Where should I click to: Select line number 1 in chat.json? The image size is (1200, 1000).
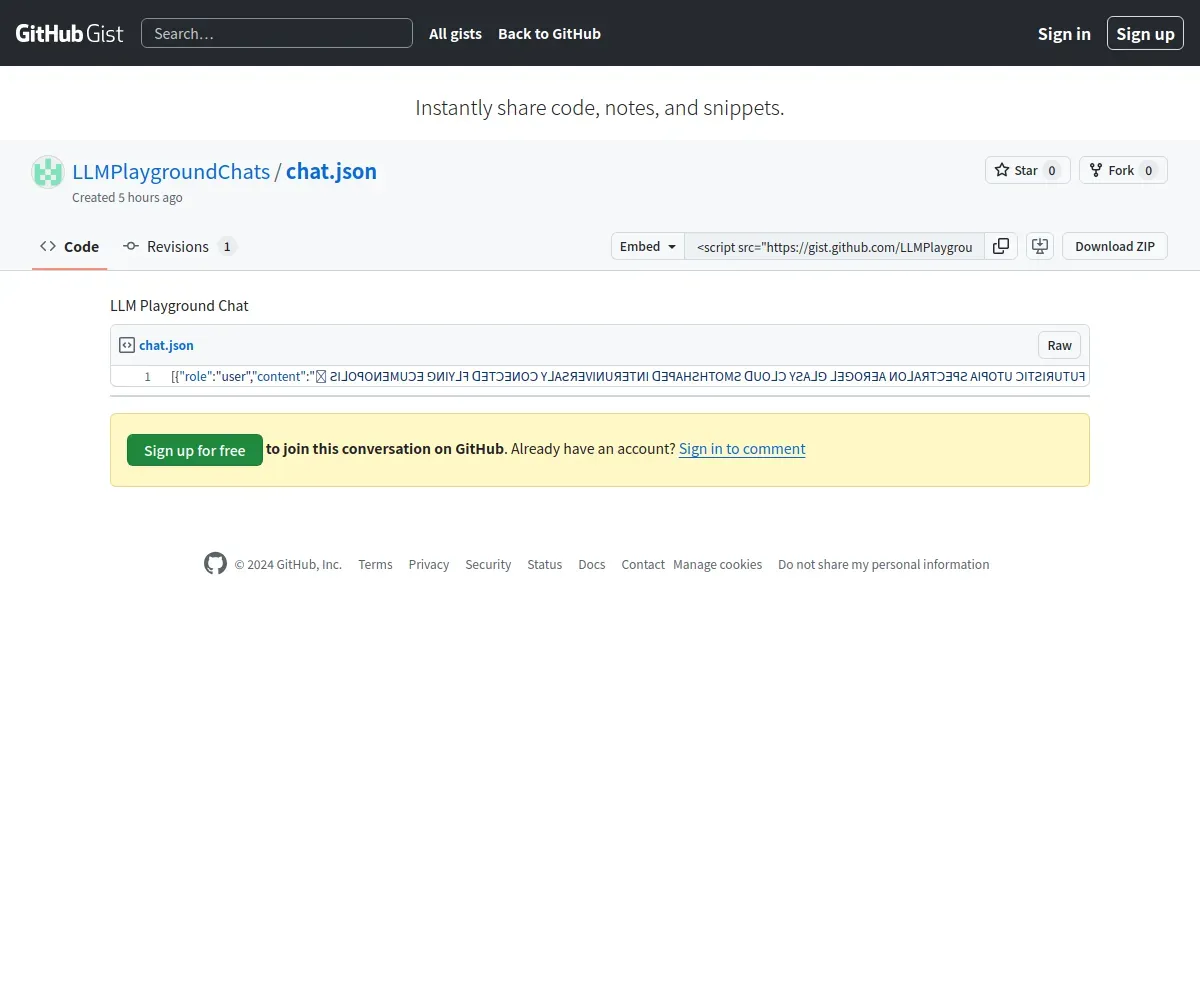(147, 376)
